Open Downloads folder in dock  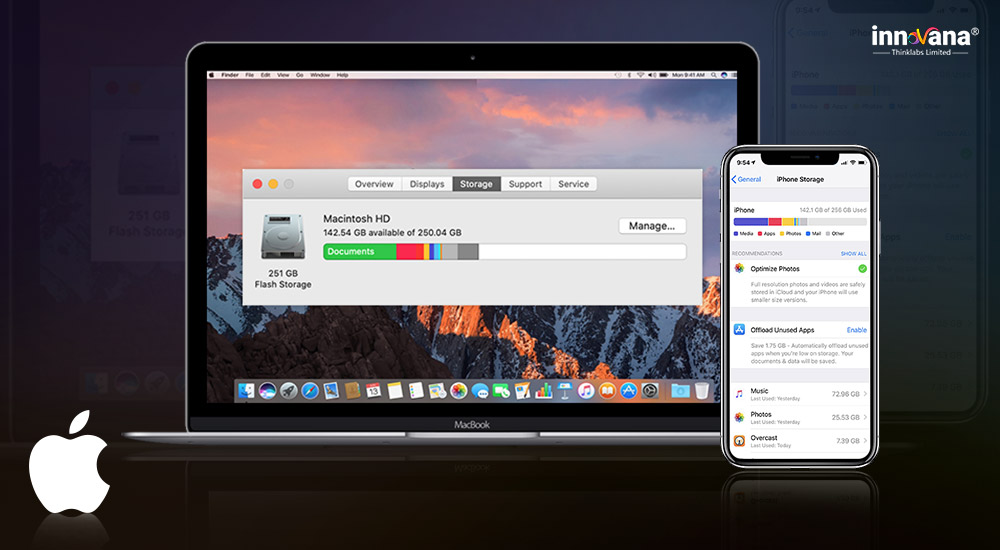680,390
